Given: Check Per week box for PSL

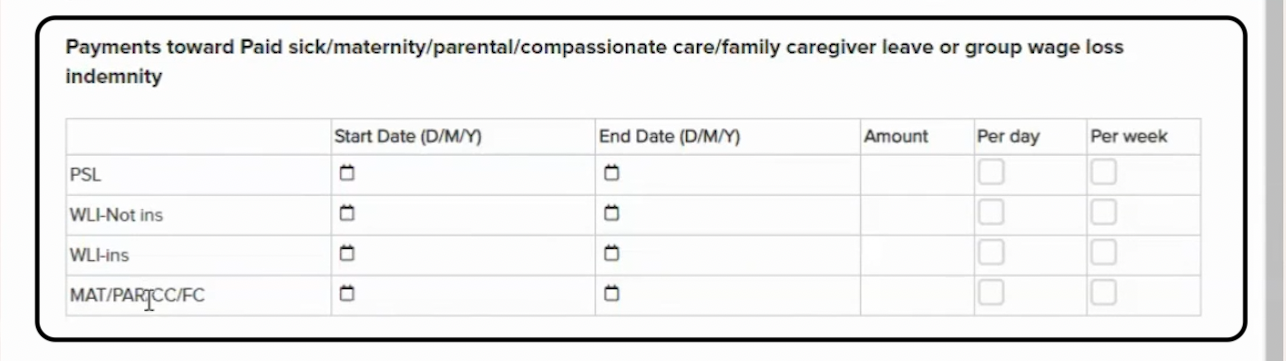Looking at the screenshot, I should pos(1104,173).
